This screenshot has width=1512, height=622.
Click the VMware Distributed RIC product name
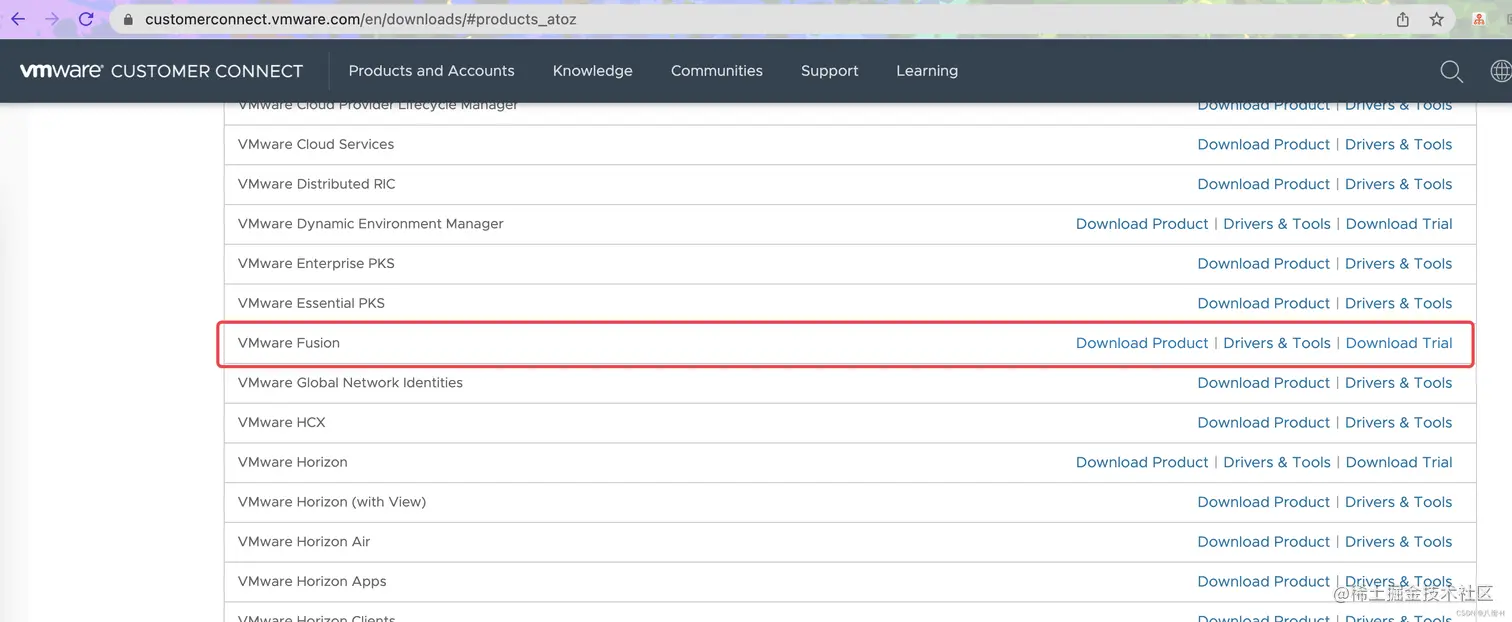point(317,184)
